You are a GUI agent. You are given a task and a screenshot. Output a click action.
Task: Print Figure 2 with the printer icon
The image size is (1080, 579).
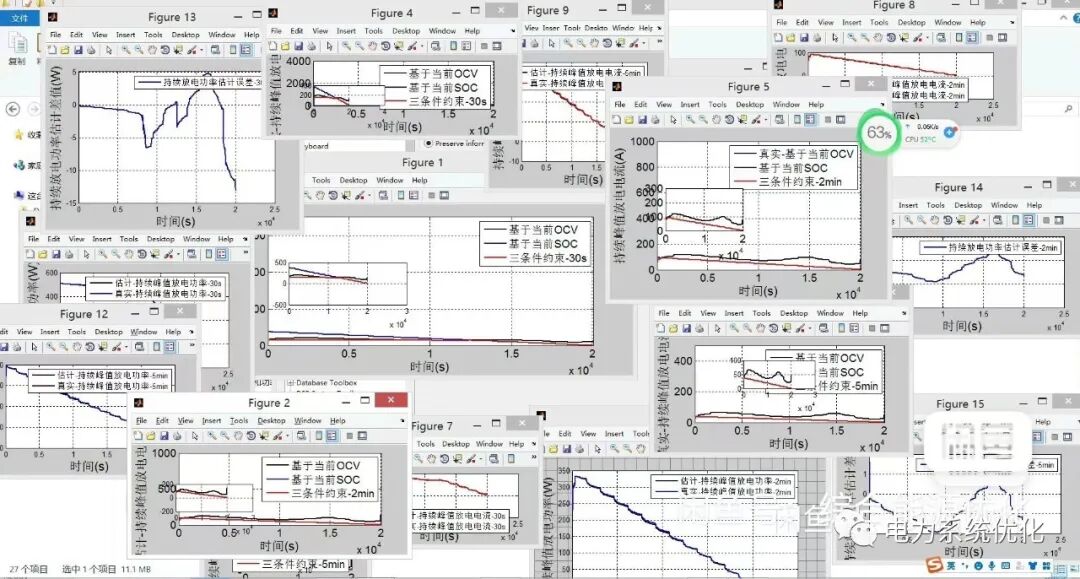point(177,436)
